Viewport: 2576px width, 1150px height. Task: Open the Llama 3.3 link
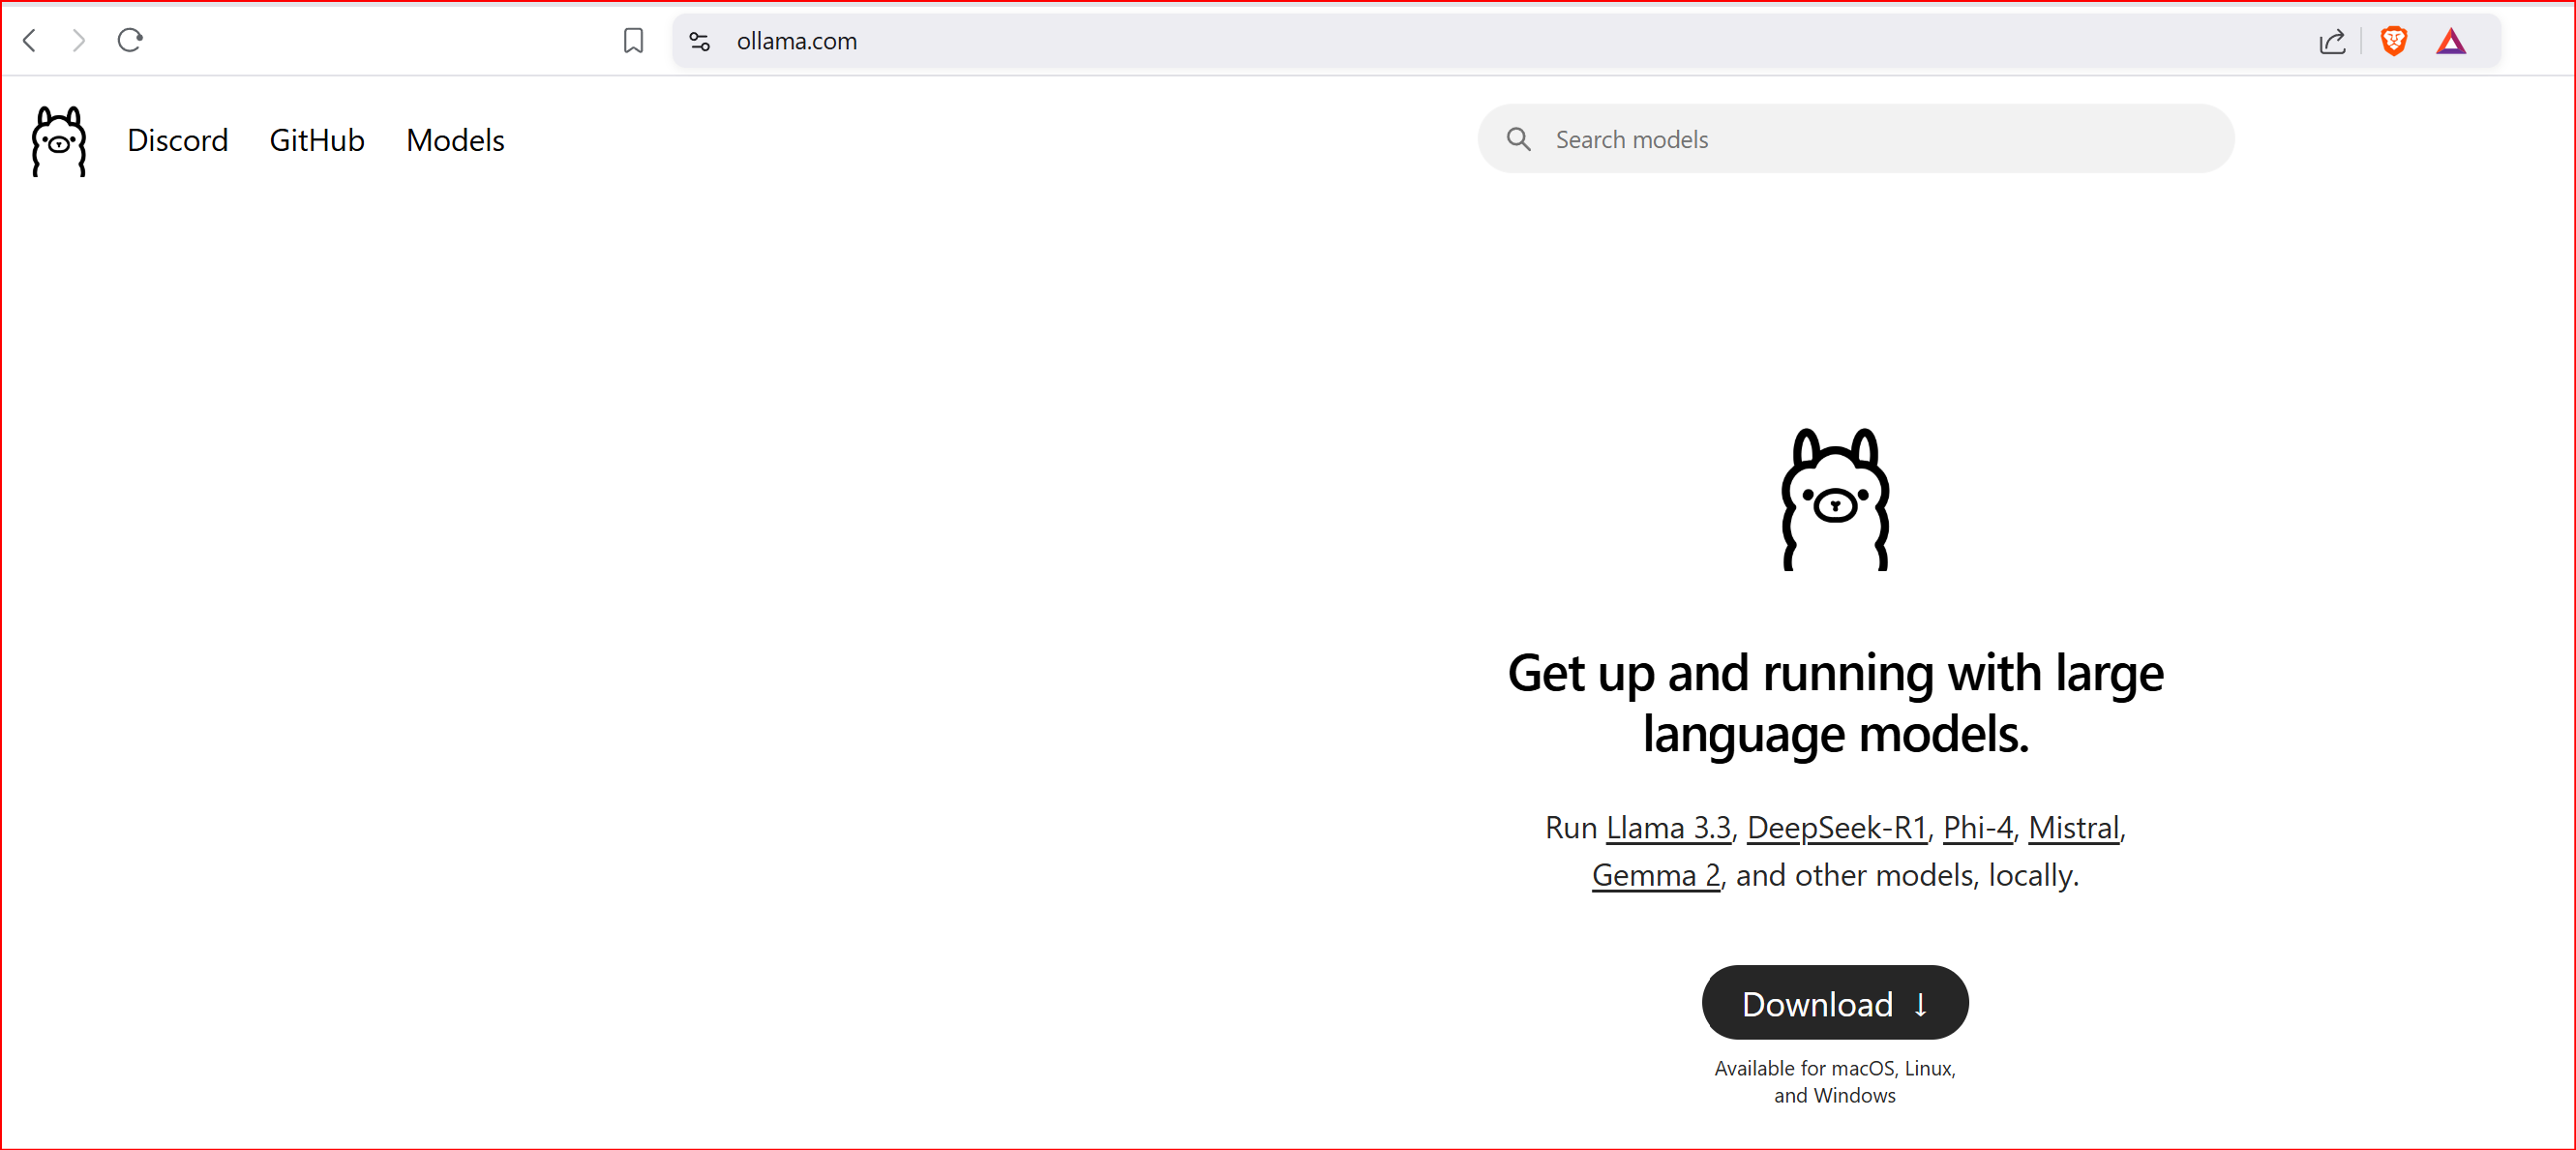pos(1668,828)
